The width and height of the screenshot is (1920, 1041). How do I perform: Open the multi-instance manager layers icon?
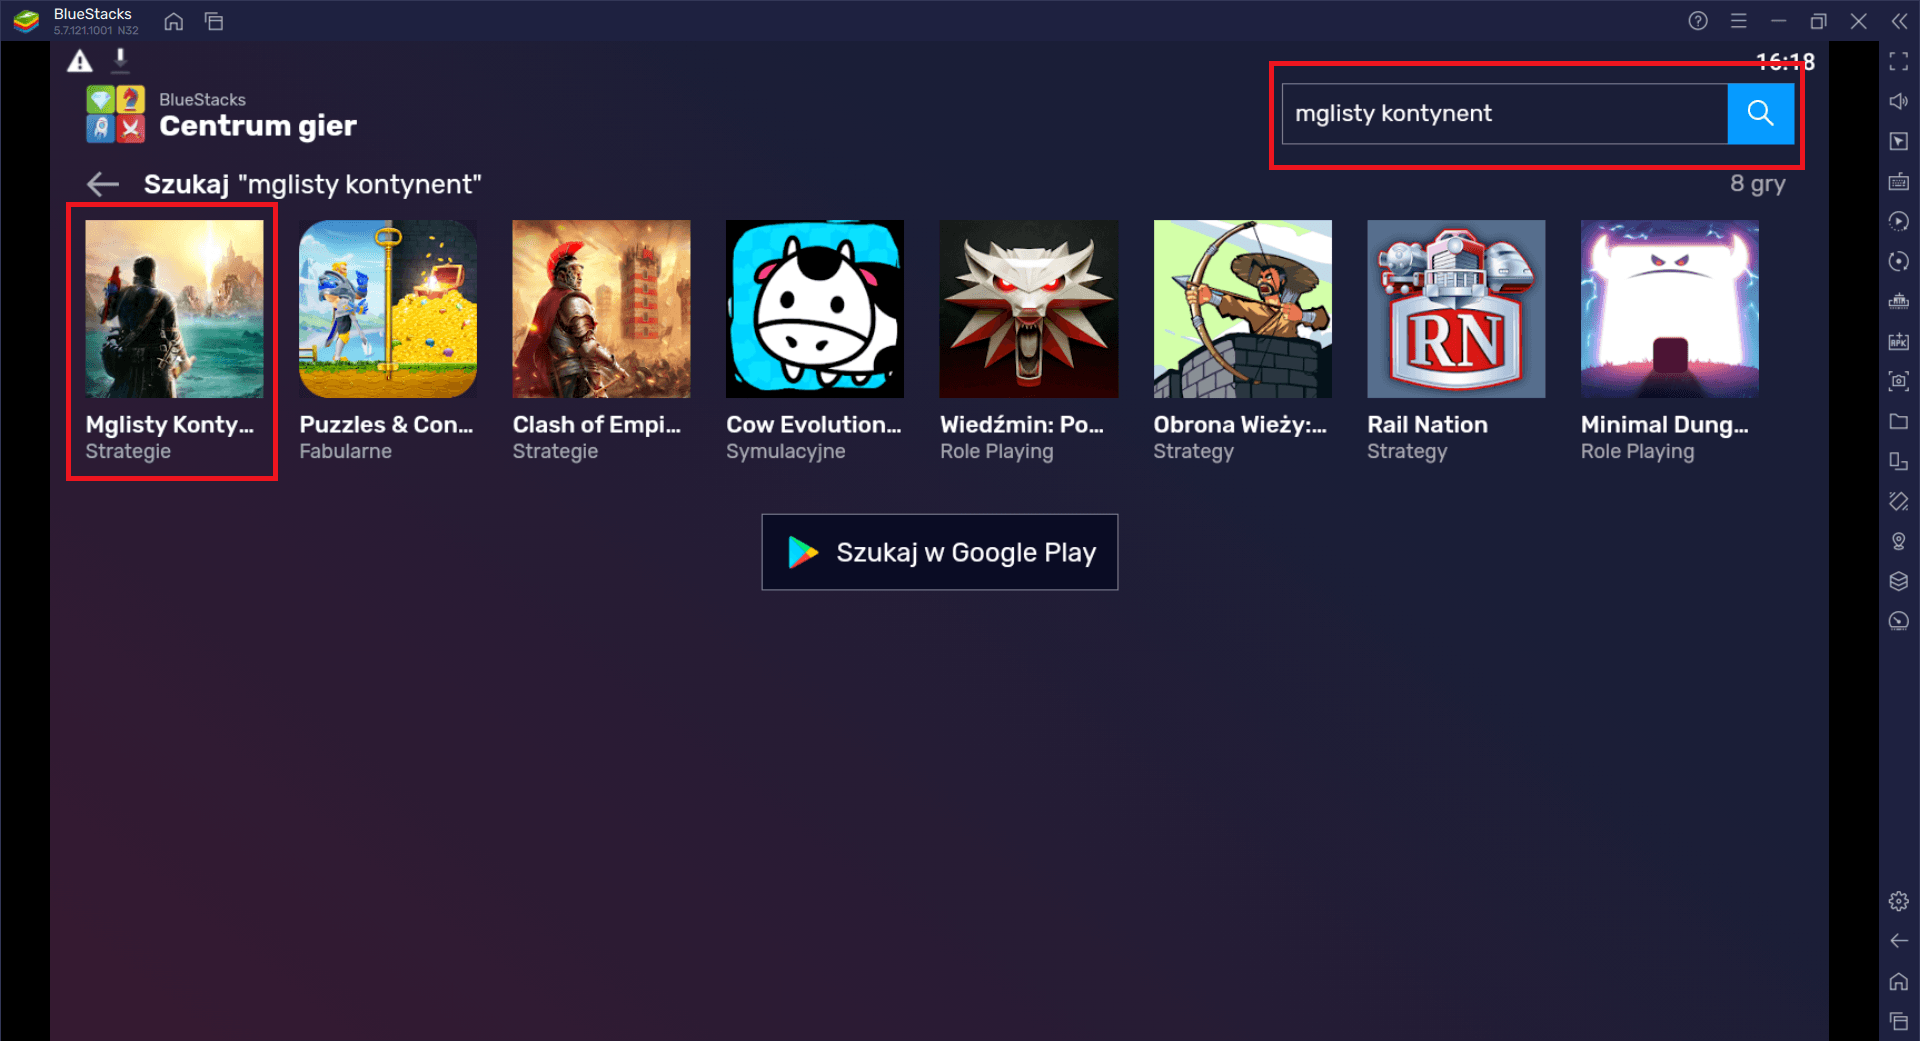[x=1898, y=581]
